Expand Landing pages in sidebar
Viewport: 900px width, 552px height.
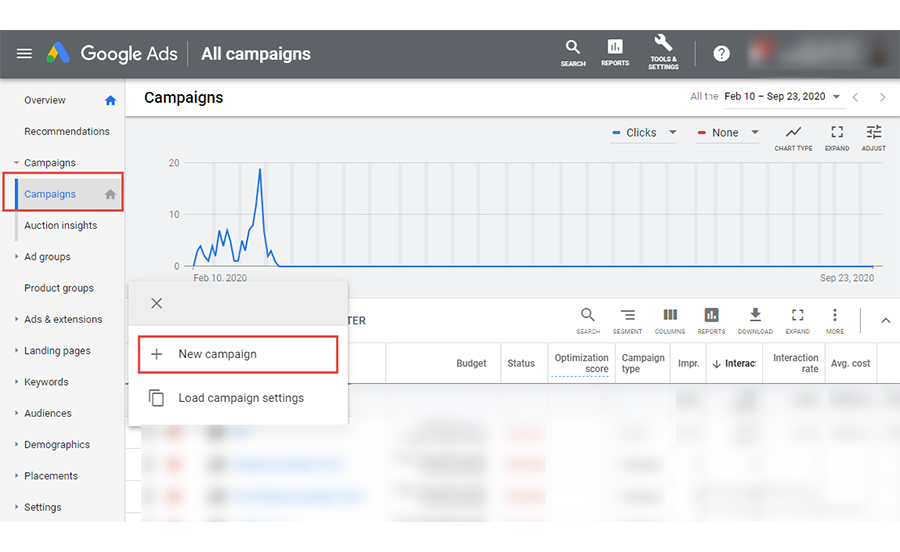coord(17,350)
